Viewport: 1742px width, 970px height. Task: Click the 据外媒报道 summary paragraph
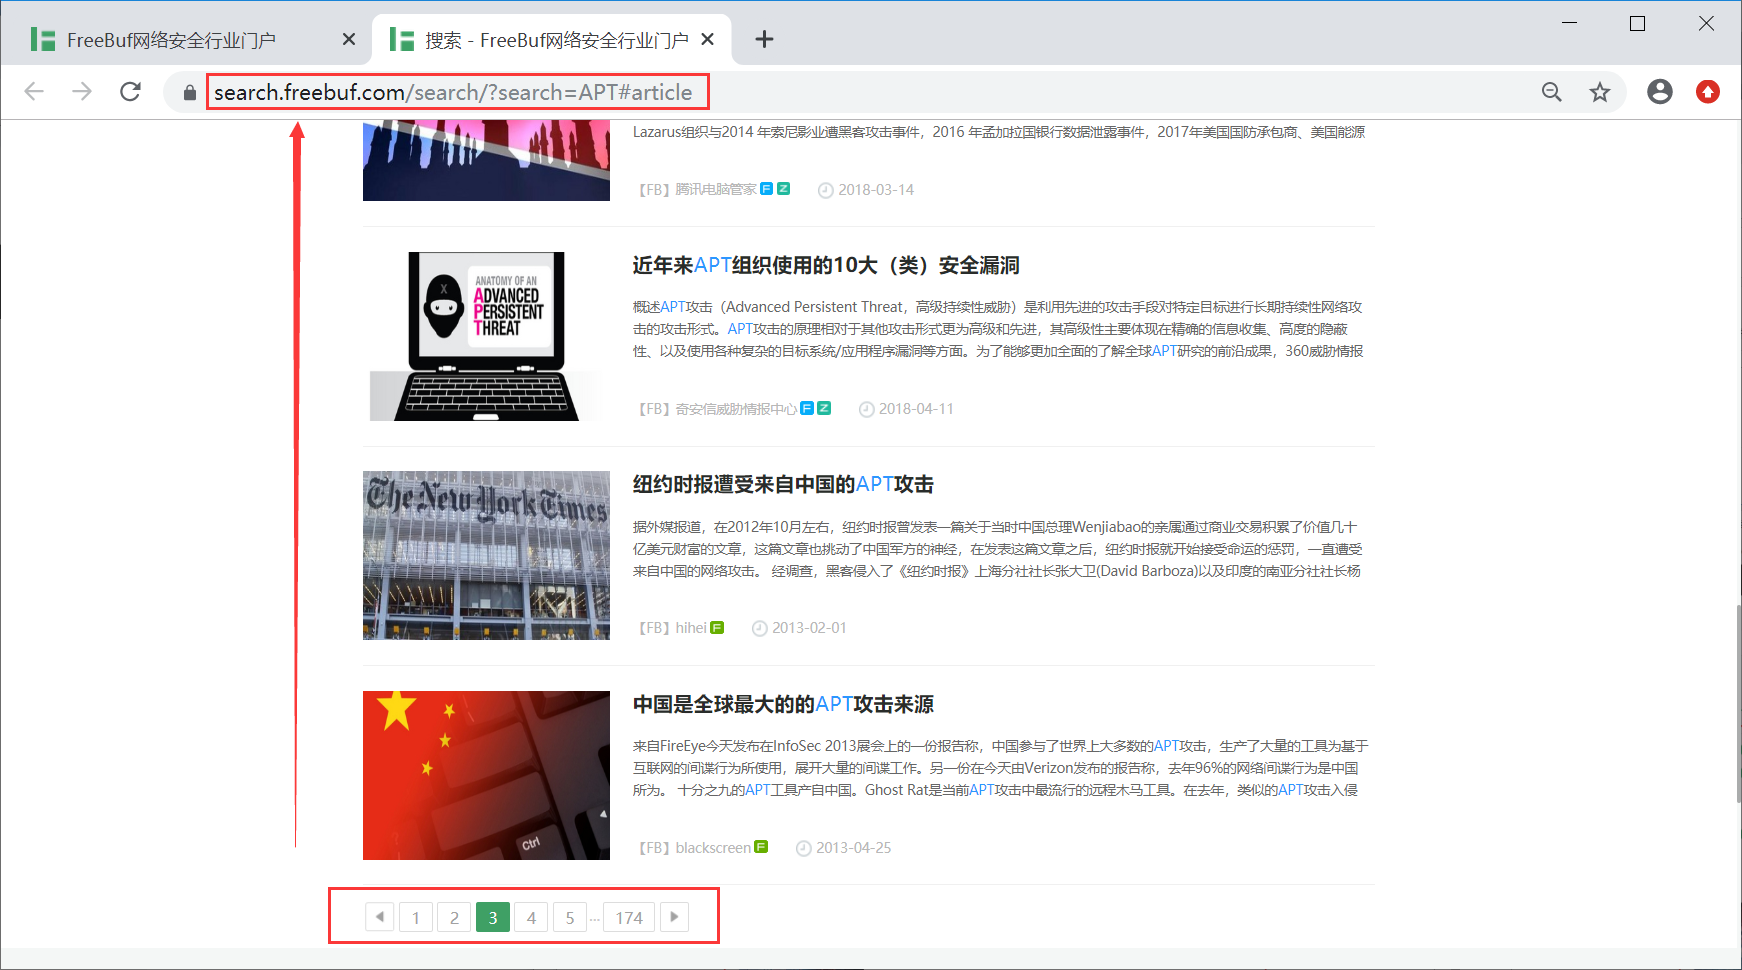click(998, 549)
